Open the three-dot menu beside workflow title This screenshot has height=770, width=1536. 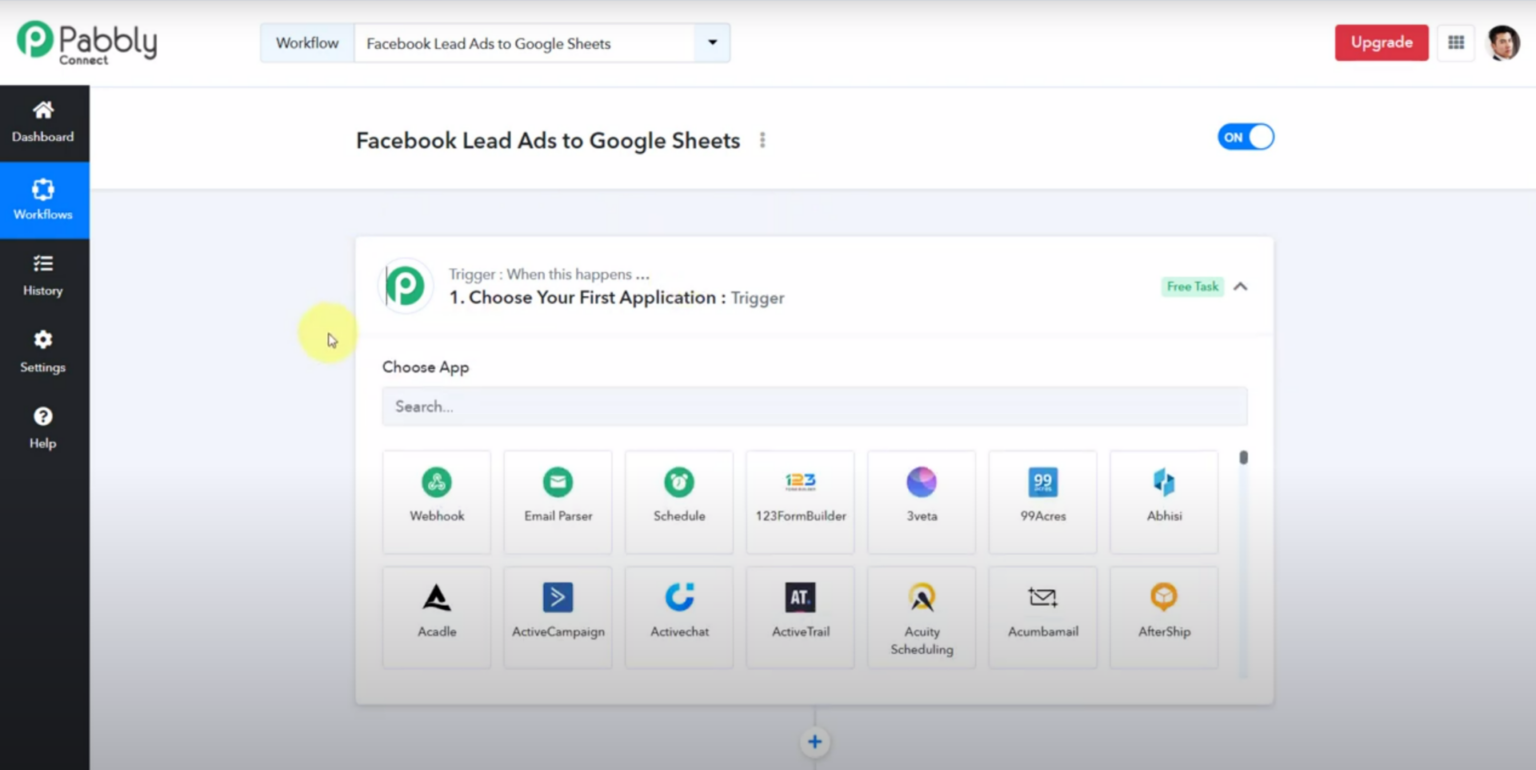point(762,140)
